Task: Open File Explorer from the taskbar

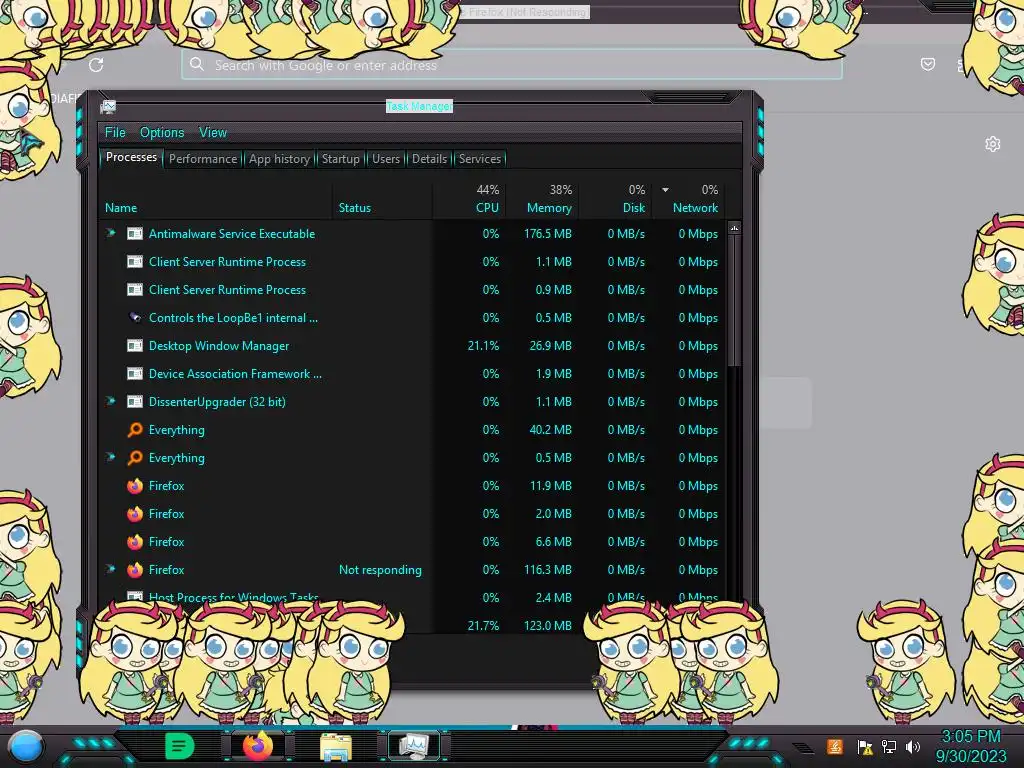Action: 336,746
